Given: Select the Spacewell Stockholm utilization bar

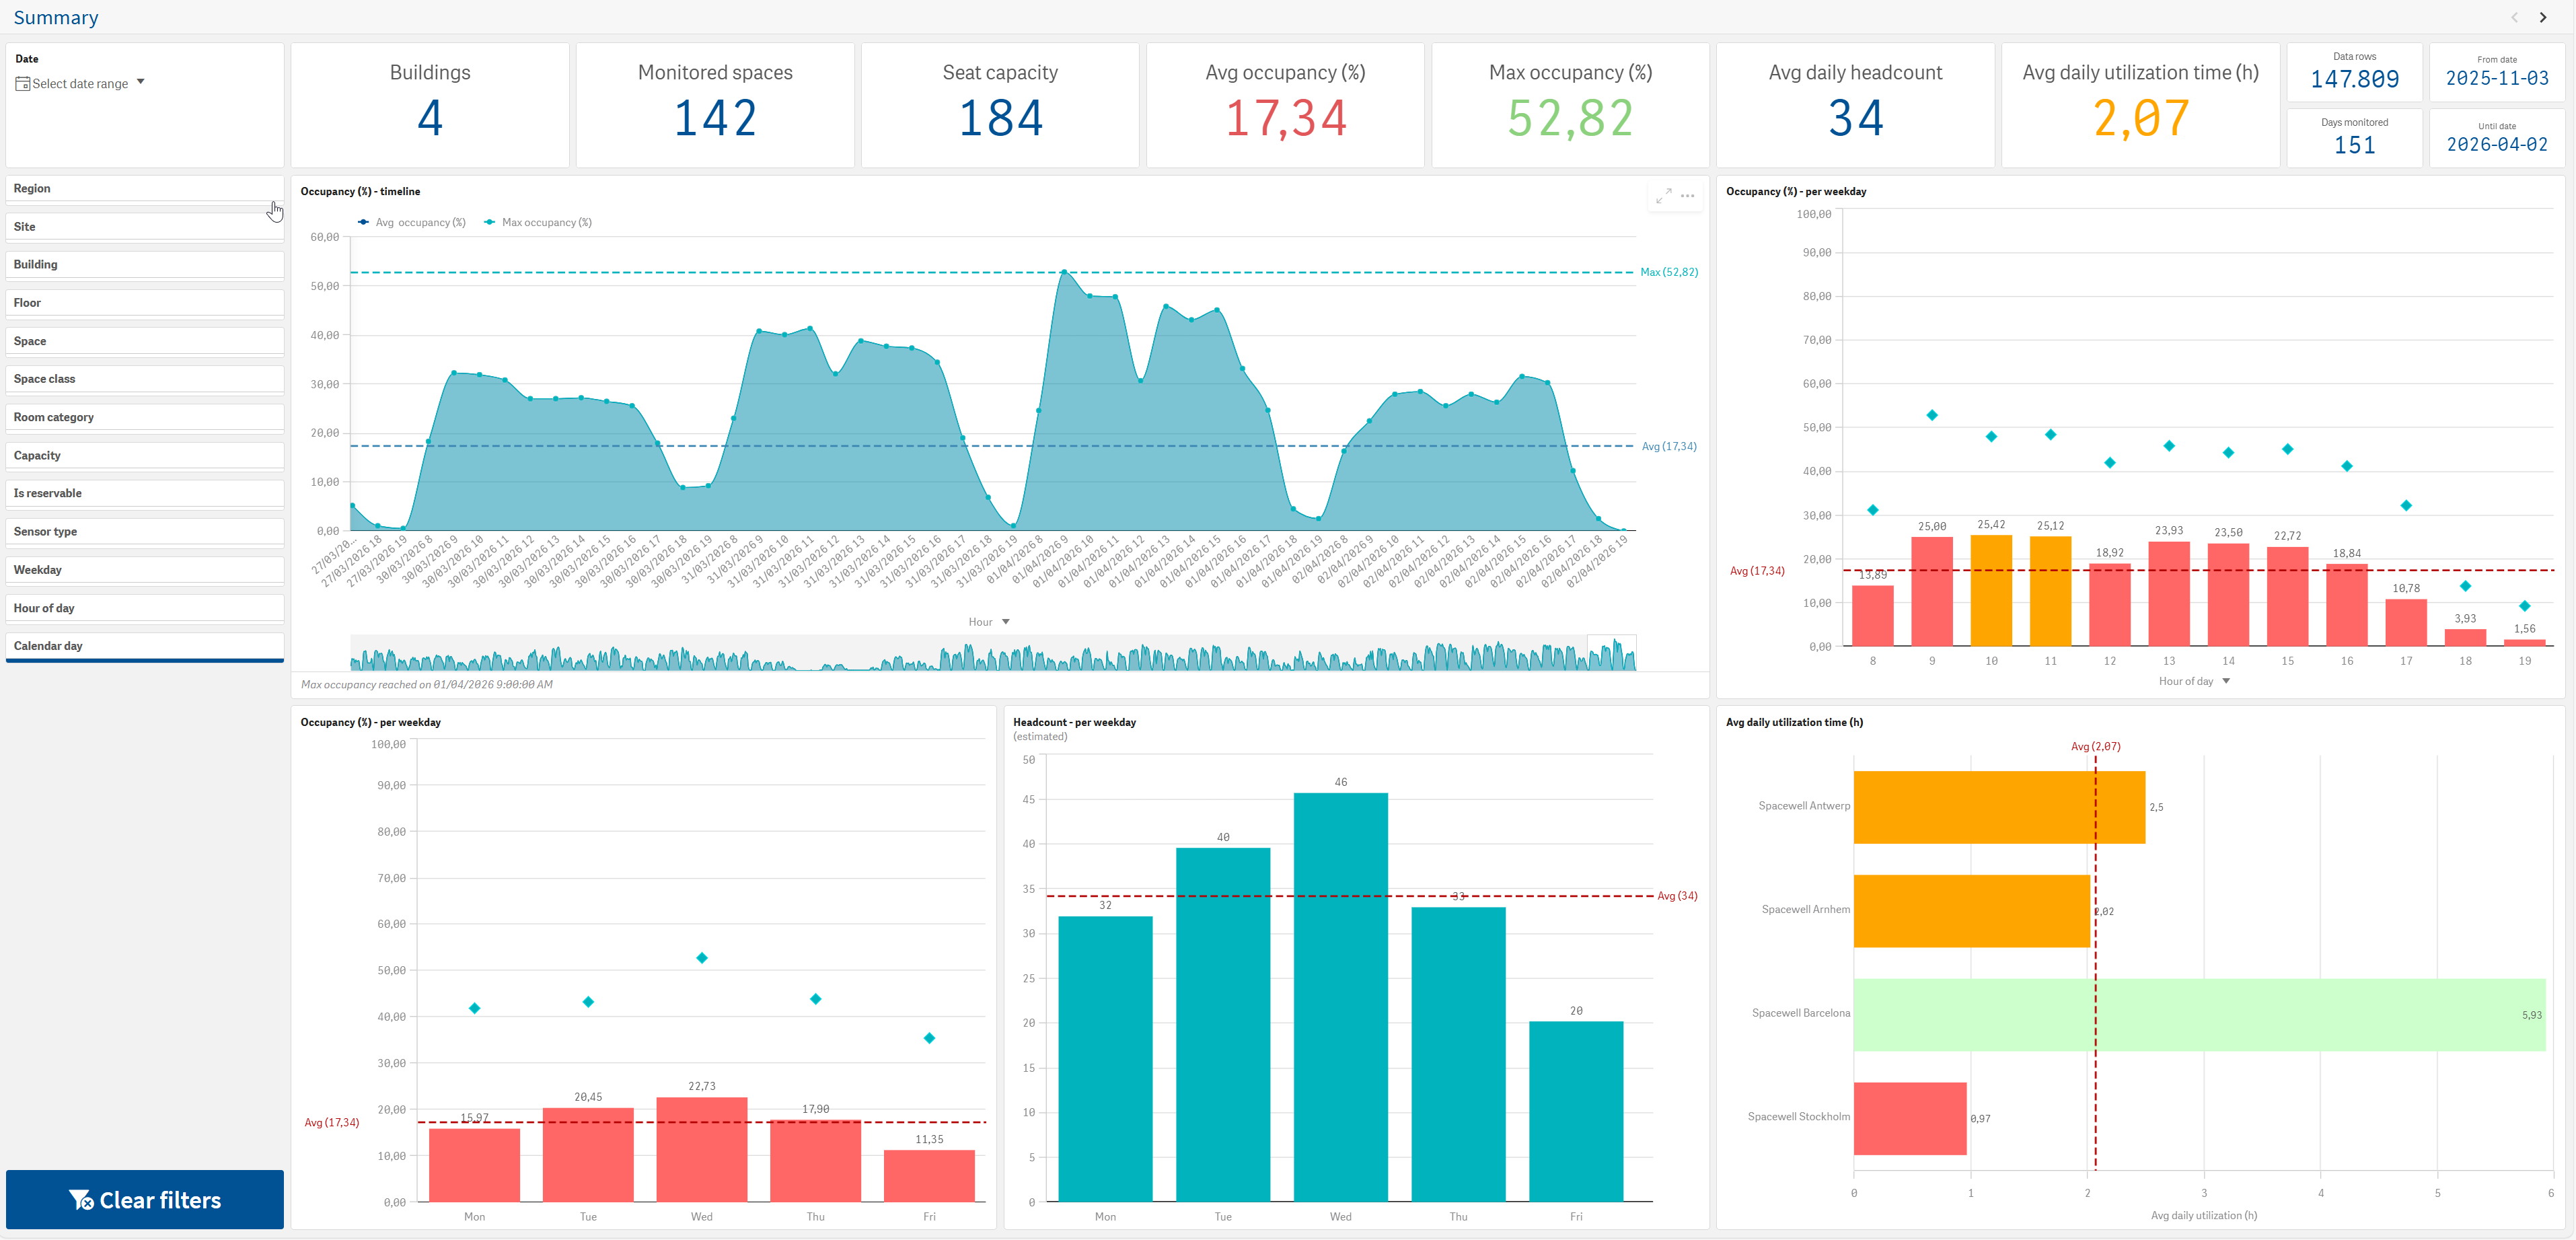Looking at the screenshot, I should point(1910,1118).
